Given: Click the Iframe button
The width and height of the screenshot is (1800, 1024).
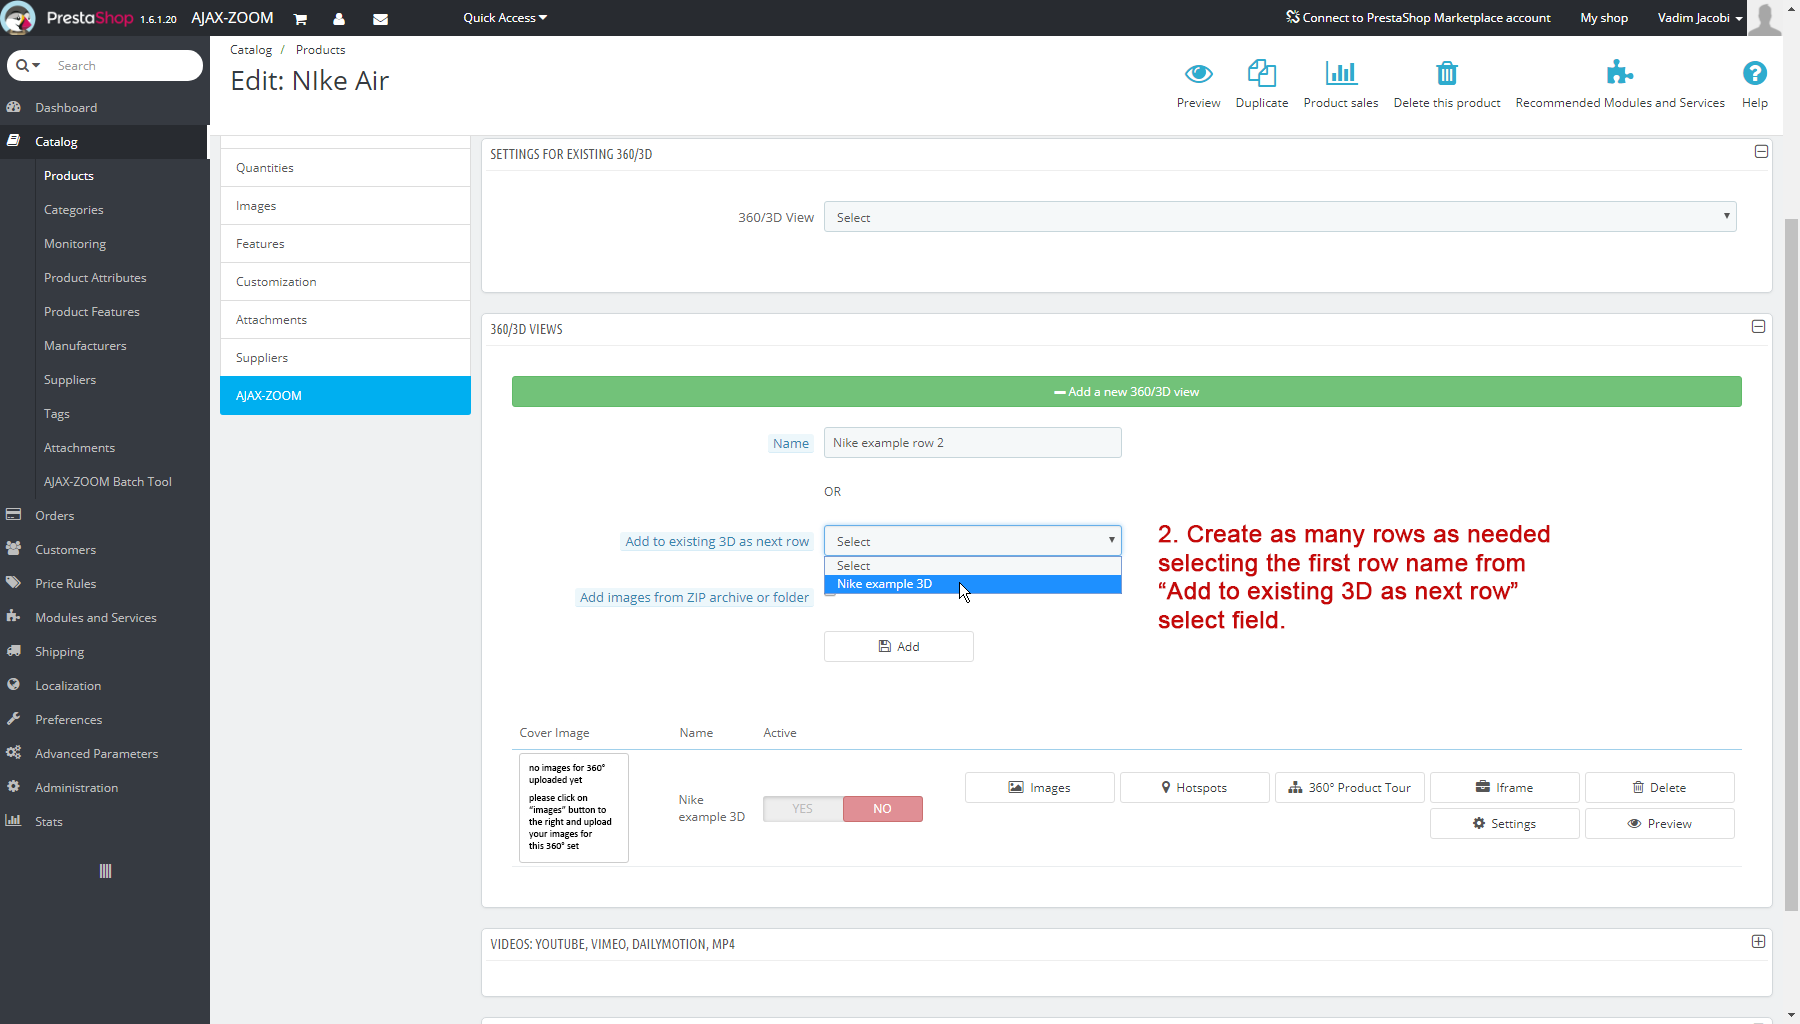Looking at the screenshot, I should pos(1505,788).
